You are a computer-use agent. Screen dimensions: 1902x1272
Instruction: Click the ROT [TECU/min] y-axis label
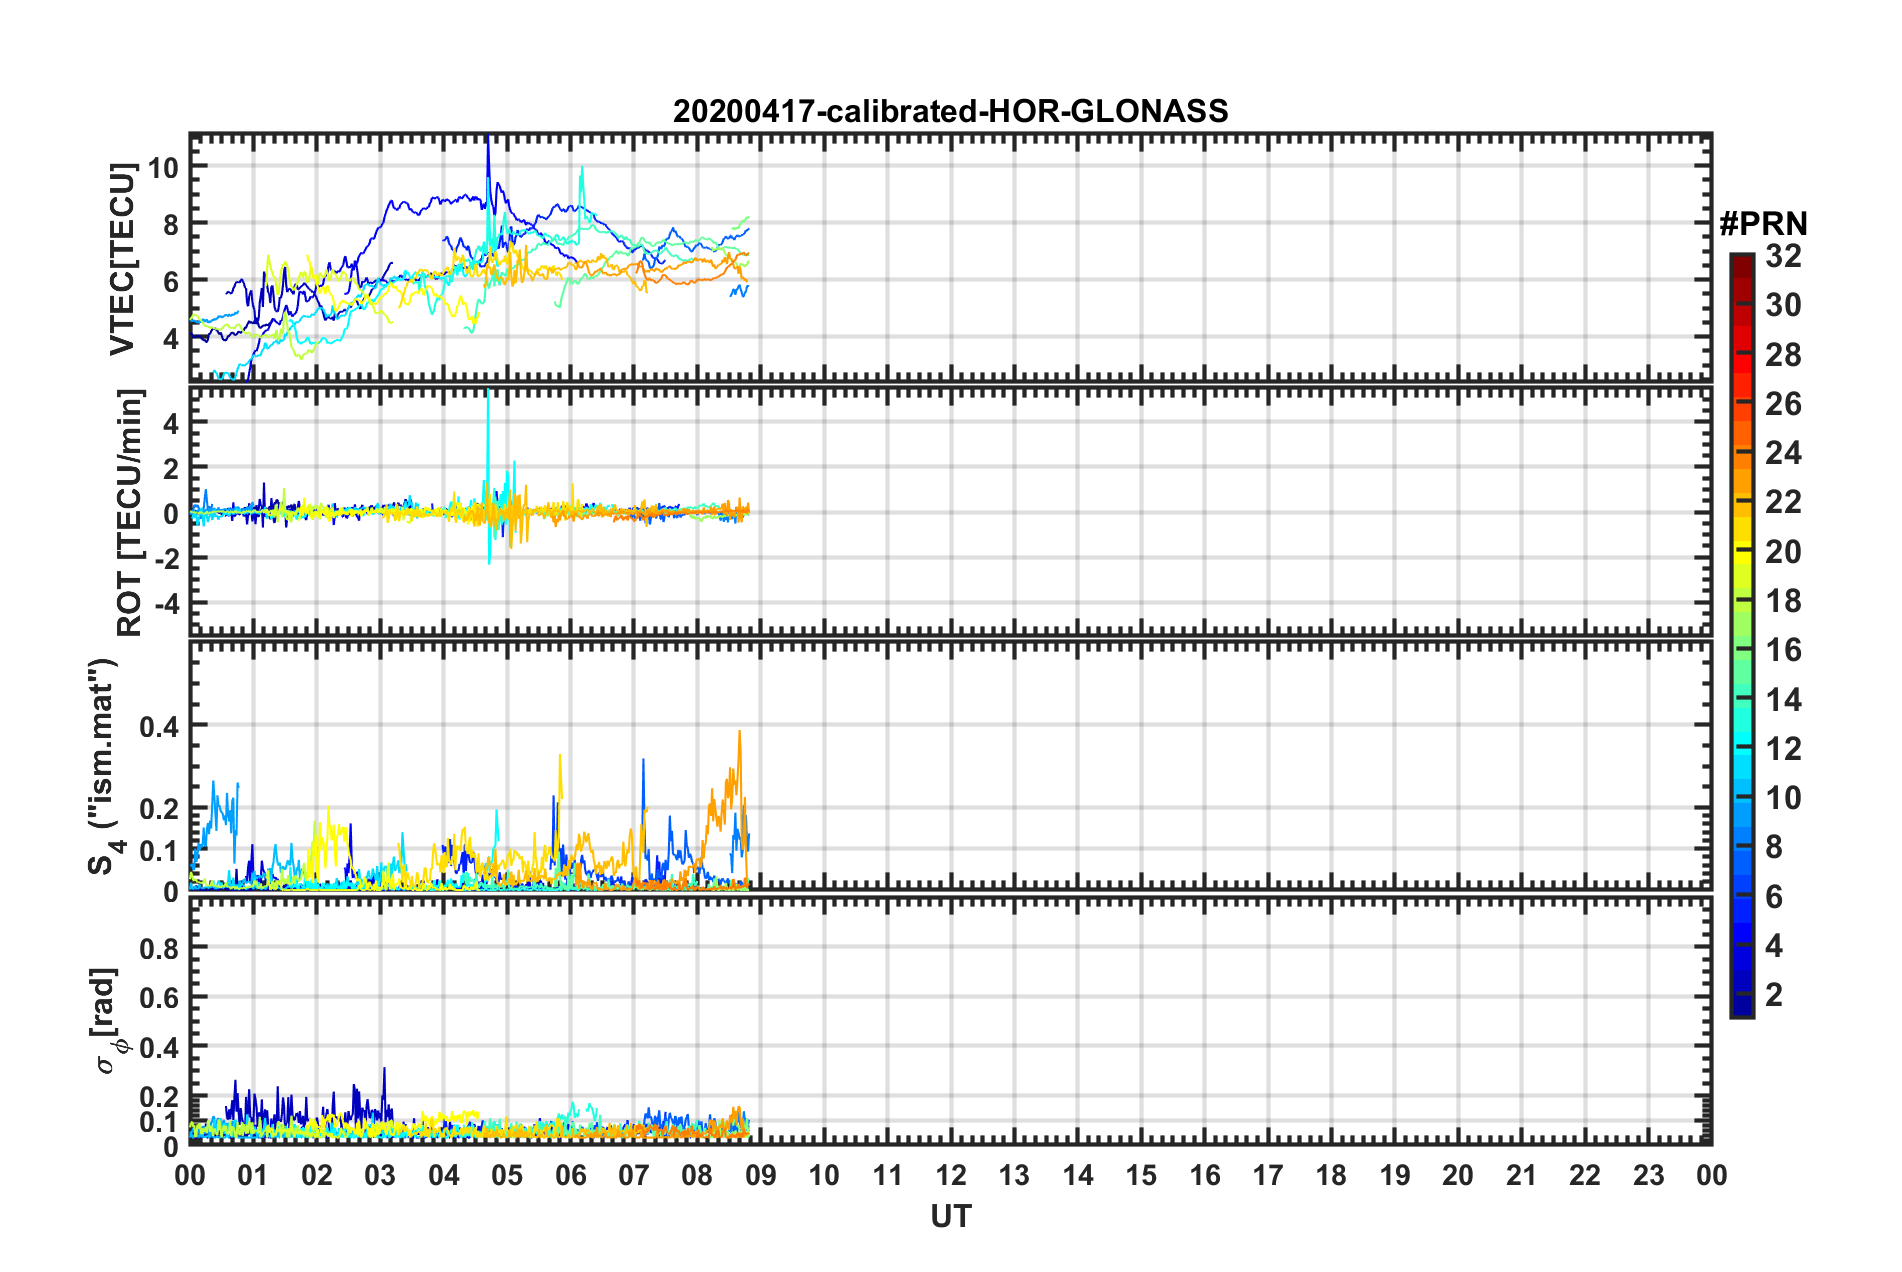click(x=129, y=513)
